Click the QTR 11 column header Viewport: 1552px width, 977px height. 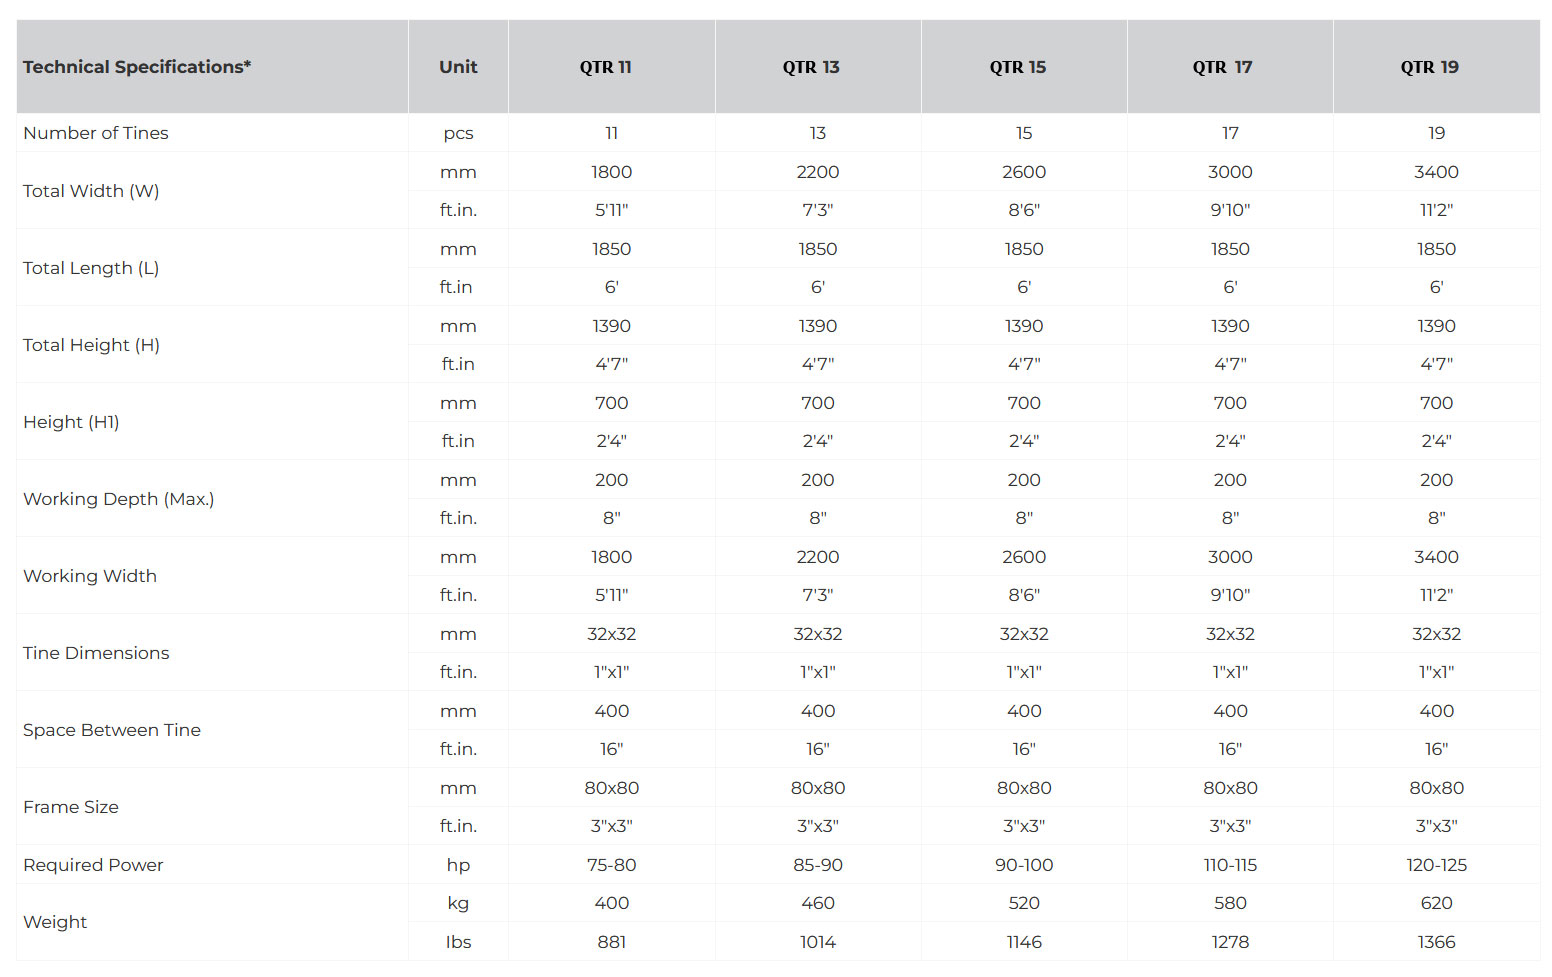(x=606, y=67)
